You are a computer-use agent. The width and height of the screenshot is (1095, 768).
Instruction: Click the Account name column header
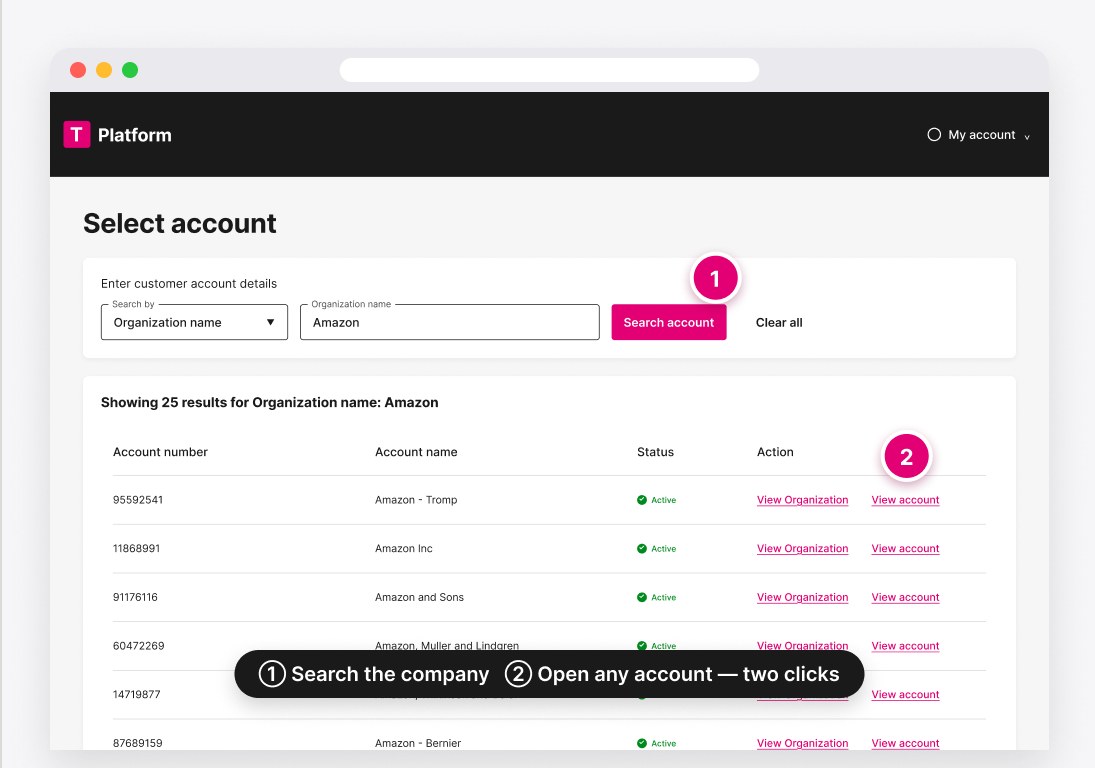point(416,452)
